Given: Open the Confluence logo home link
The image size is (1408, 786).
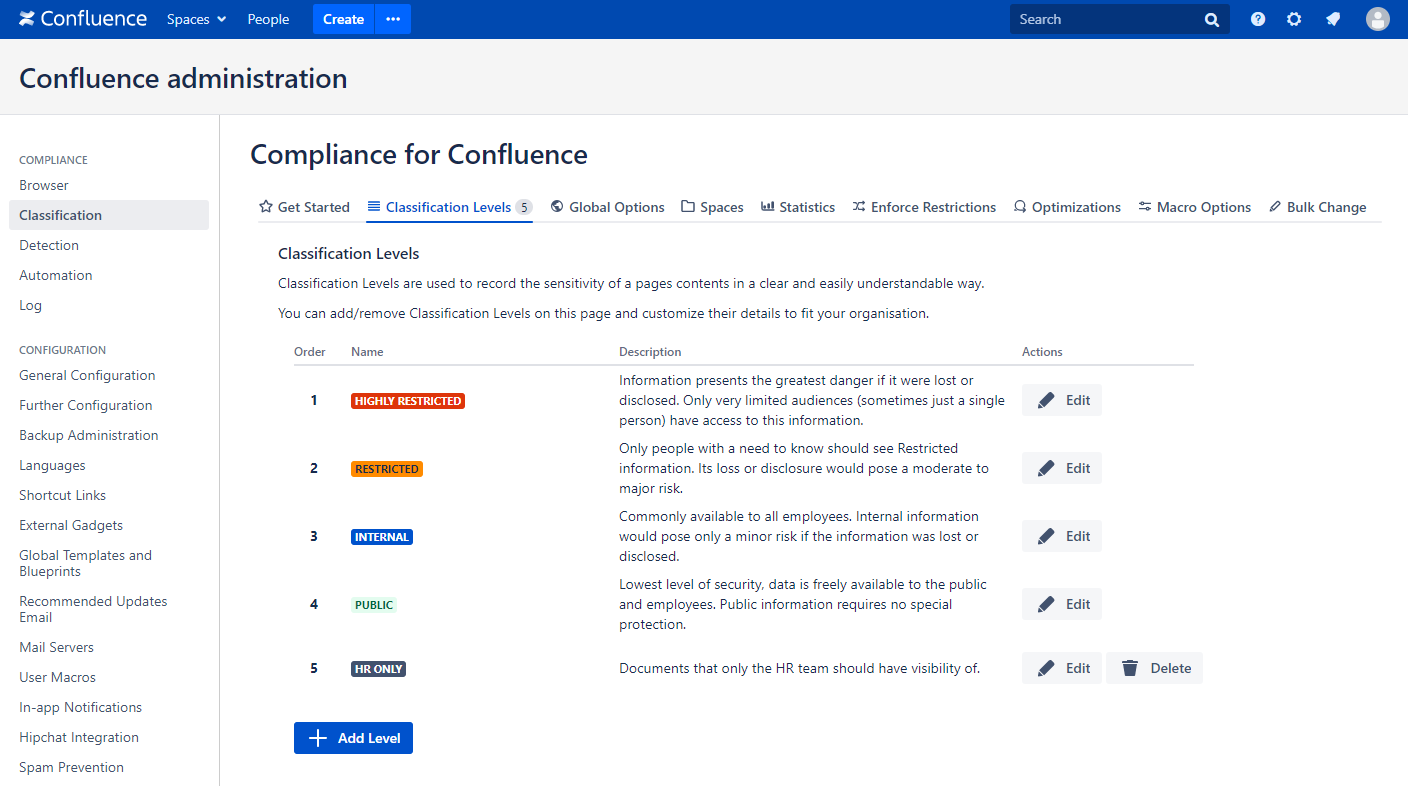Looking at the screenshot, I should 83,19.
